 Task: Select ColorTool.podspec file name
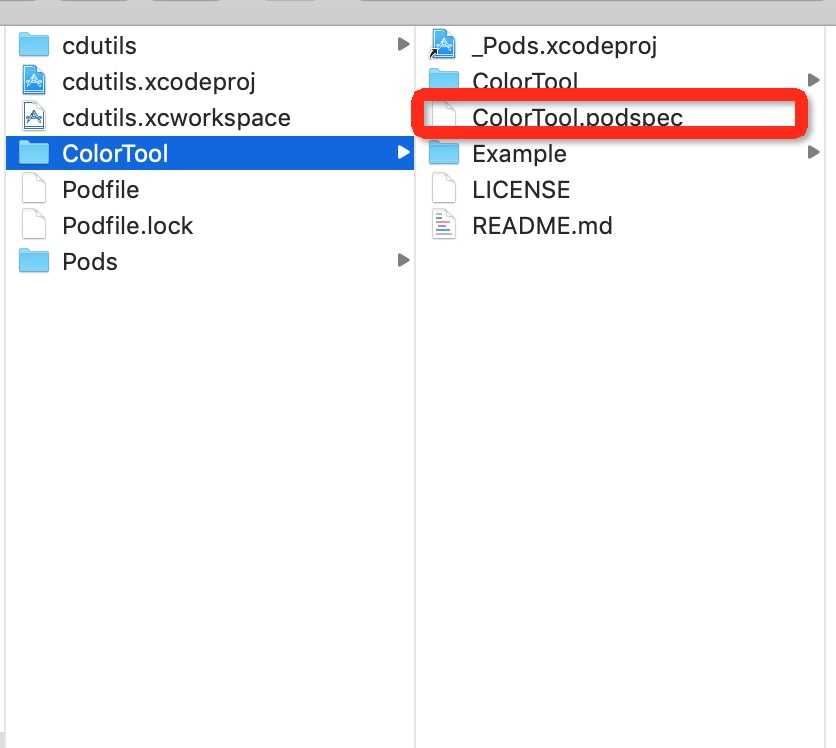(x=577, y=118)
